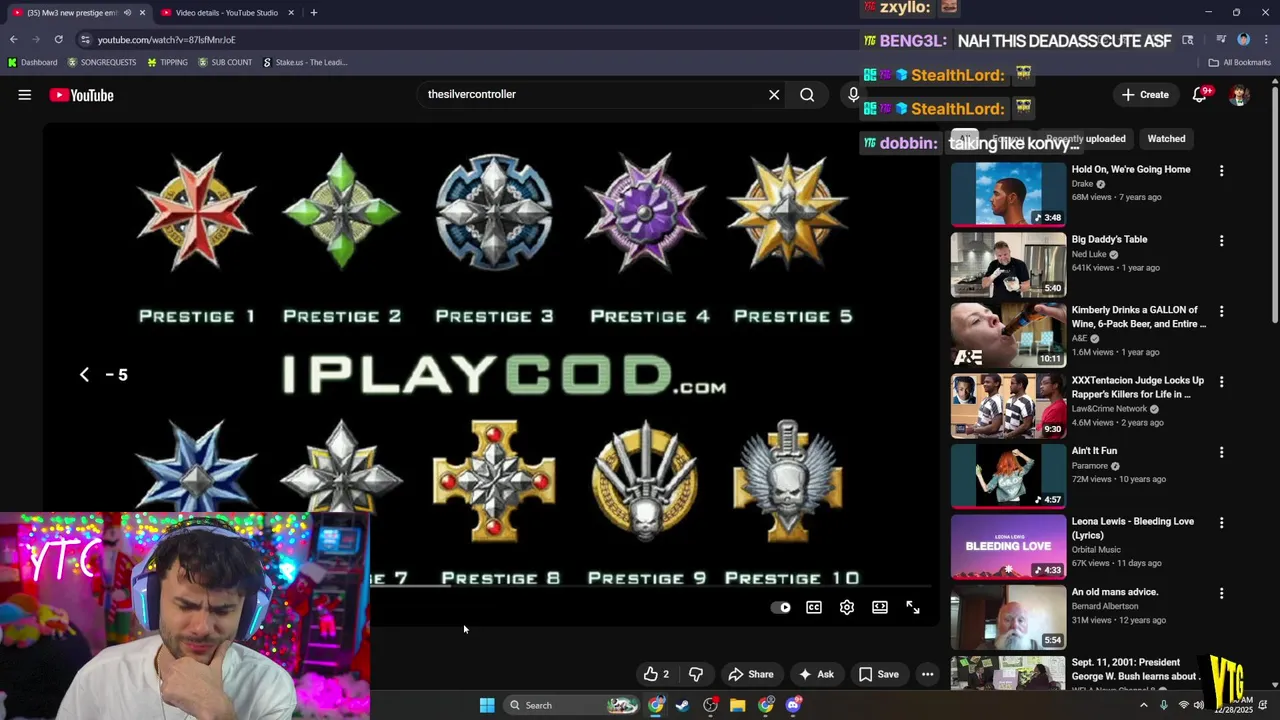This screenshot has width=1280, height=720.
Task: Click the Ask button
Action: point(816,674)
